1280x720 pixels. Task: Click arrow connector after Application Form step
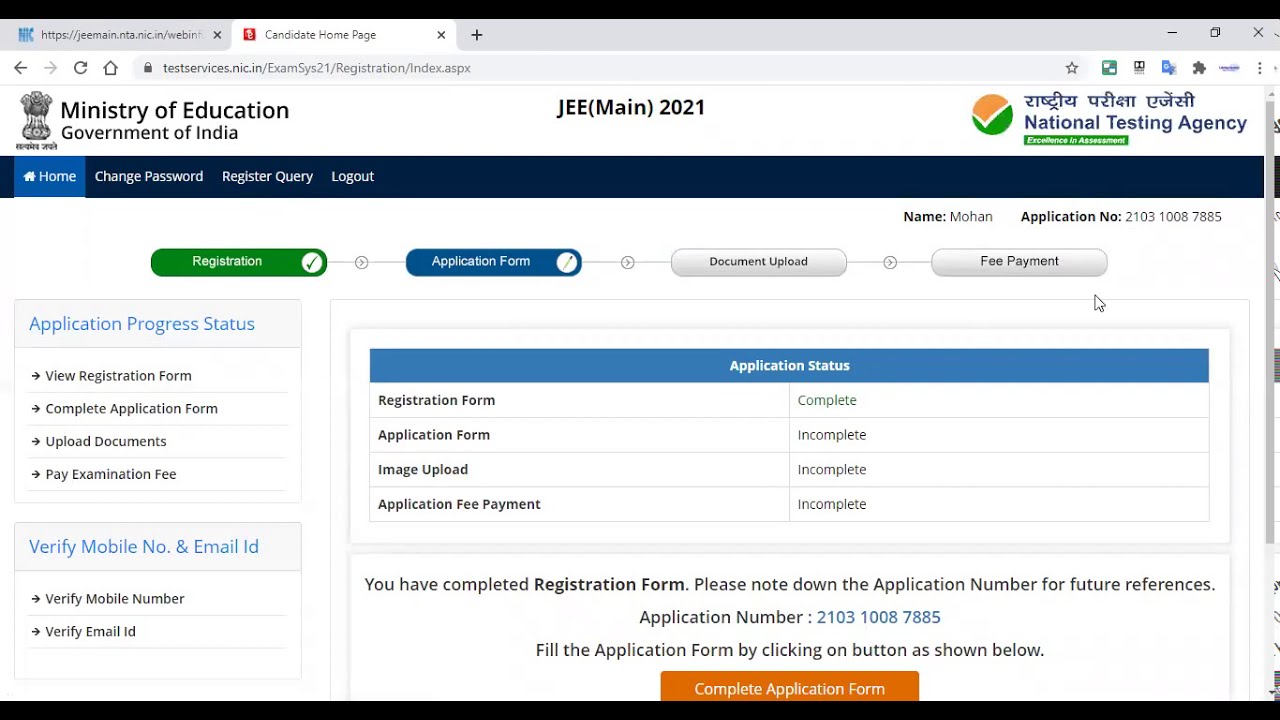tap(627, 262)
